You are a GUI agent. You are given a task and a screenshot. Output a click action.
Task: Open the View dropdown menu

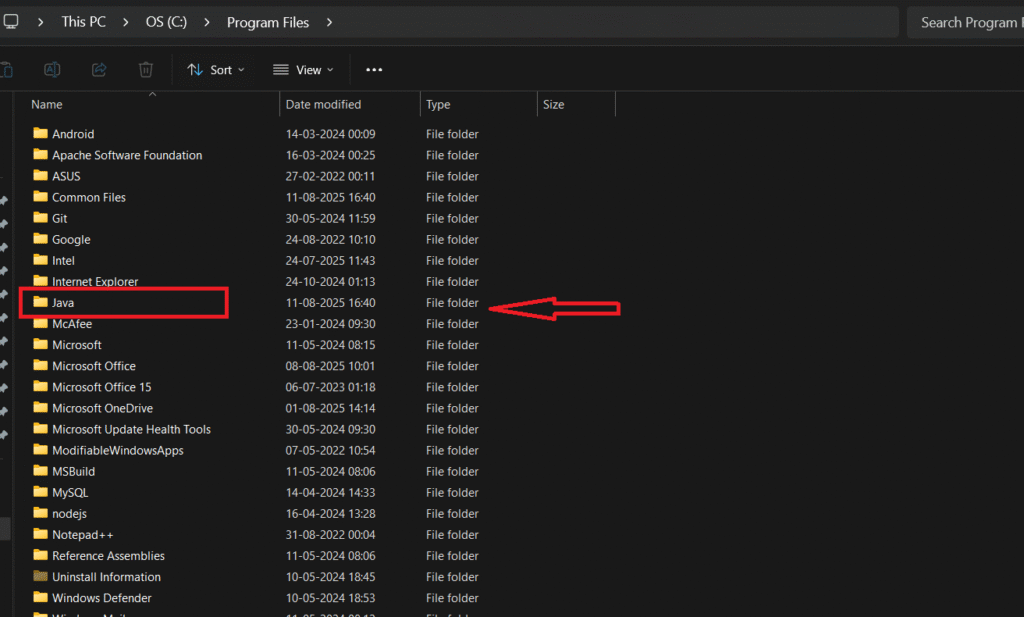303,70
